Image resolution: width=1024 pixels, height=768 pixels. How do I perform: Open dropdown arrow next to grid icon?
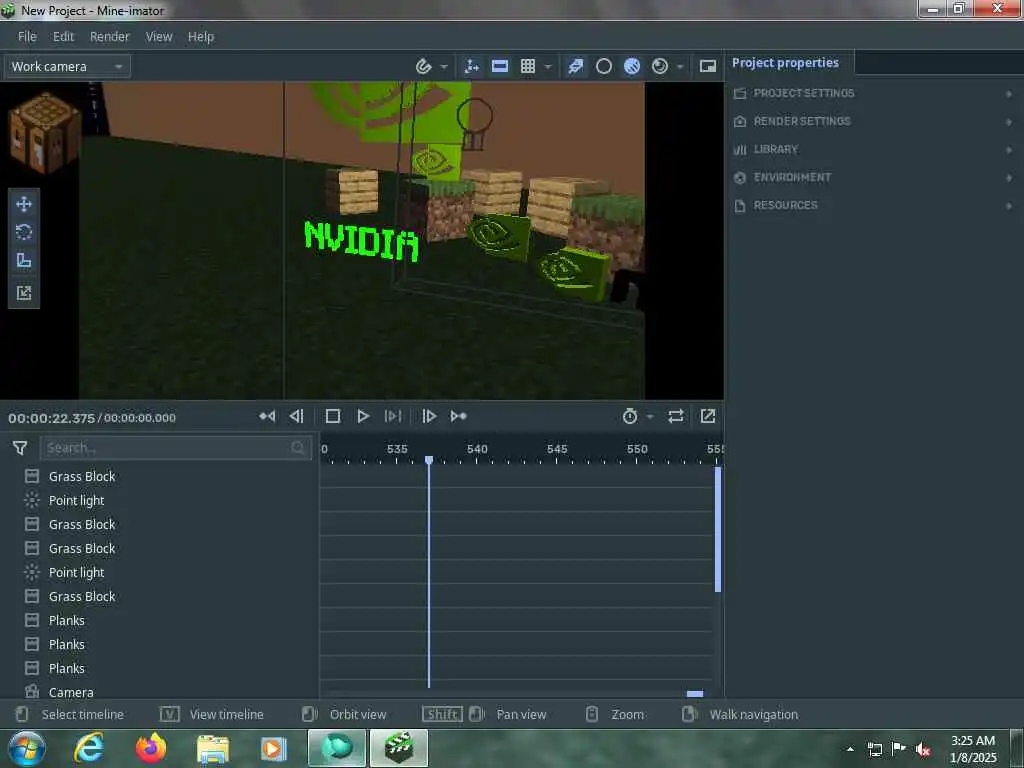coord(548,67)
